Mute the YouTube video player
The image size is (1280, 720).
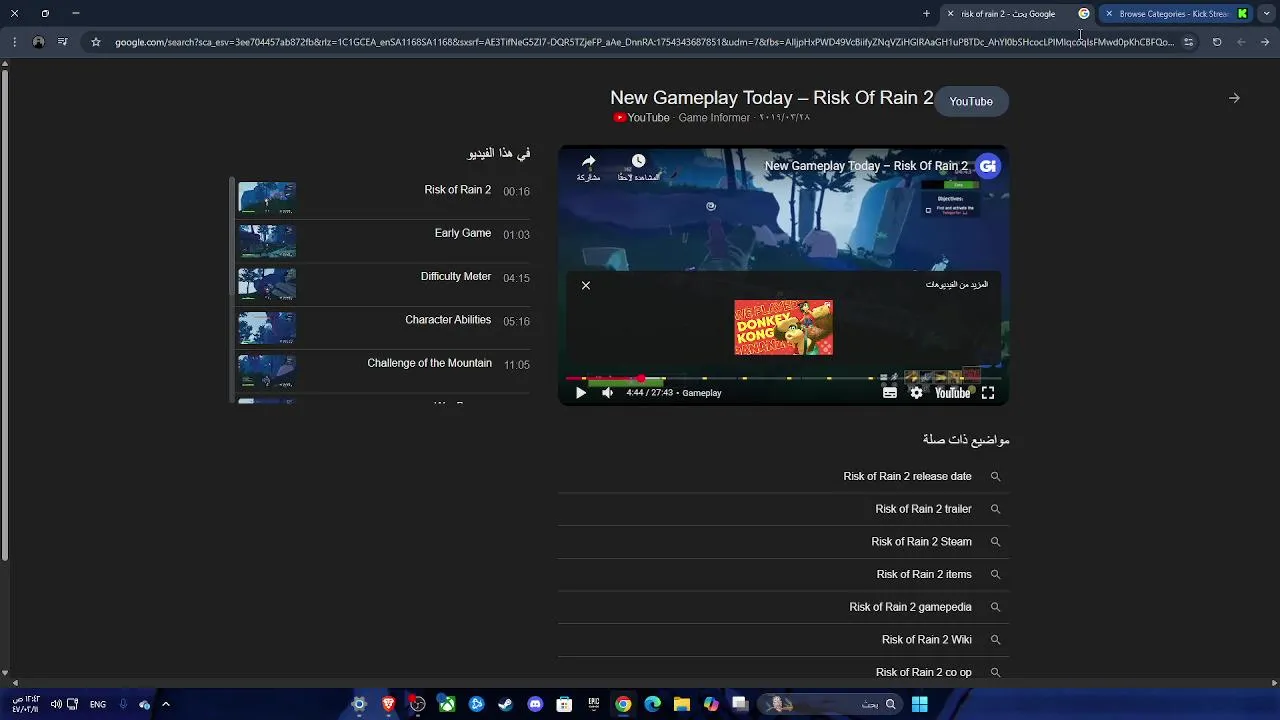point(607,393)
